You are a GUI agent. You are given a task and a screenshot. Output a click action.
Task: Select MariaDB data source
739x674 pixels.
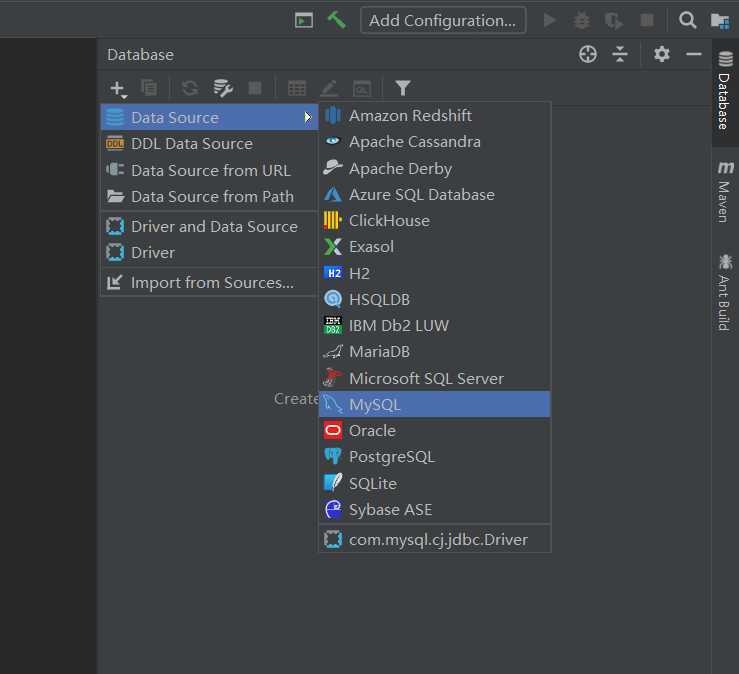[435, 352]
